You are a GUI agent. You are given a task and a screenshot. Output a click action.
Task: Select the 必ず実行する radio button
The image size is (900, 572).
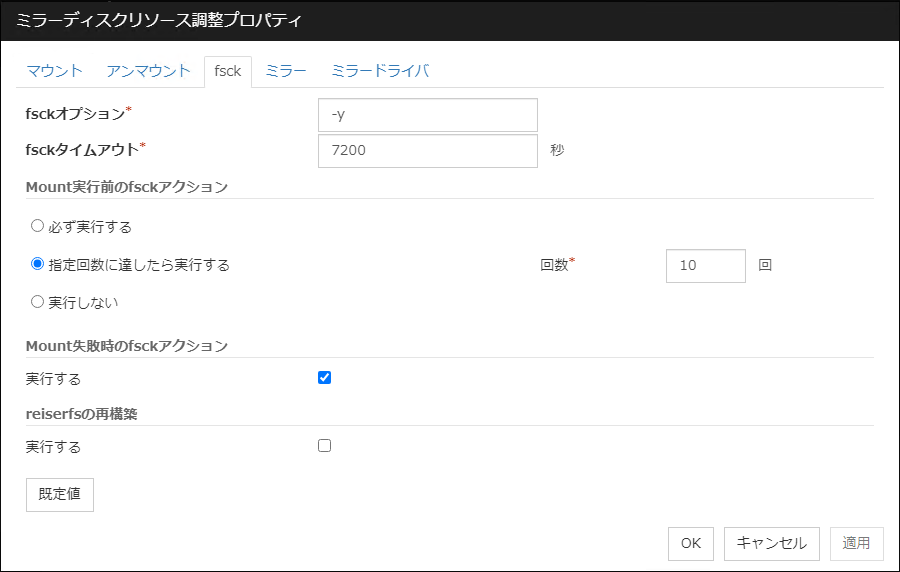tap(38, 226)
